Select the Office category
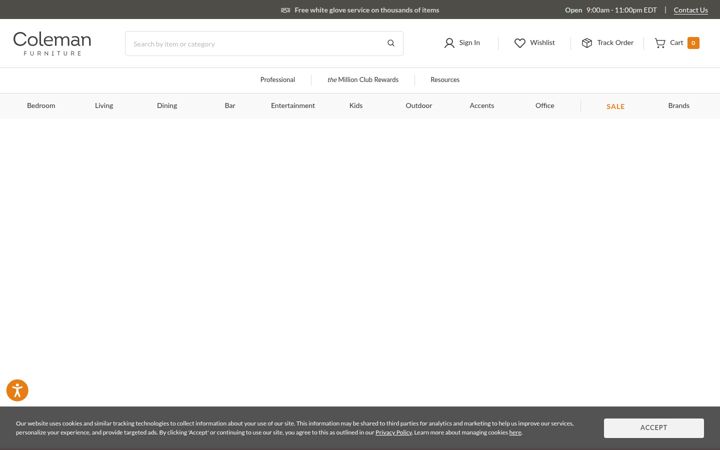720x450 pixels. click(x=544, y=106)
